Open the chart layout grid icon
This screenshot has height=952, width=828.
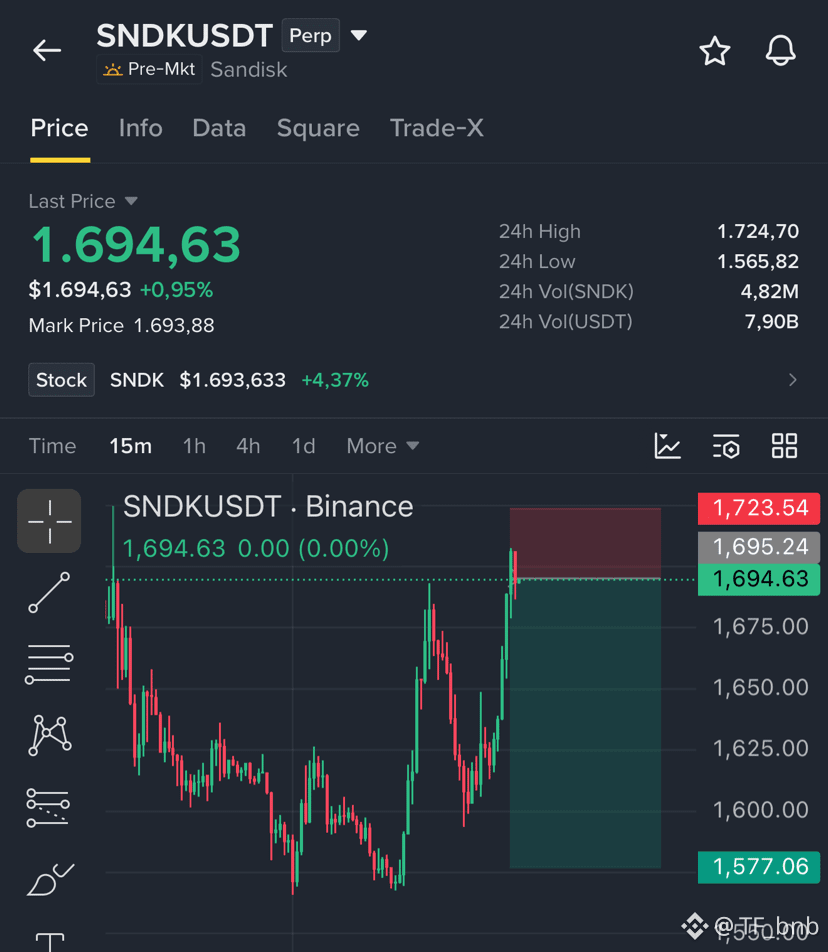(784, 446)
